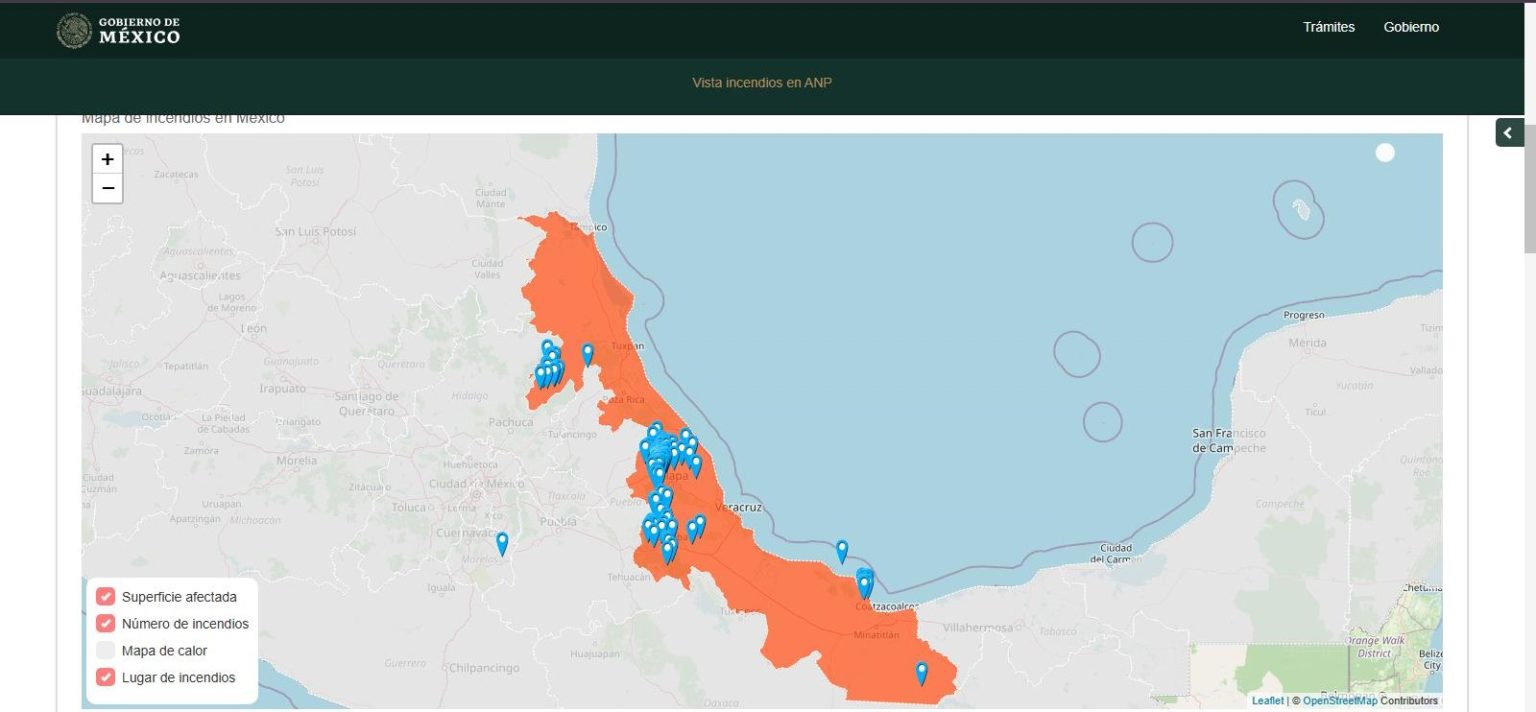Click fire marker on coast east of Veracruz
This screenshot has width=1536, height=712.
pos(842,551)
